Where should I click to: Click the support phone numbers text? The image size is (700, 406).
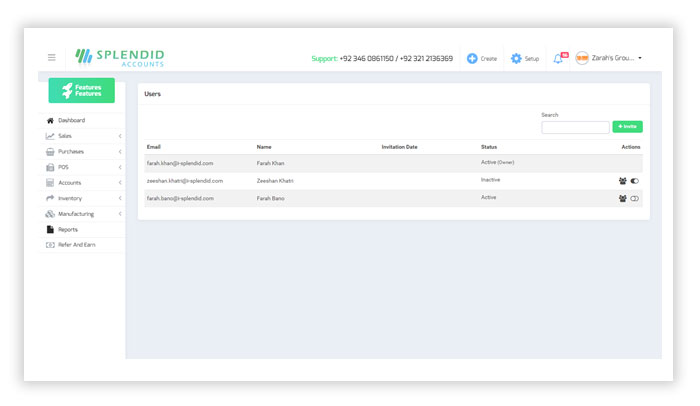point(396,59)
